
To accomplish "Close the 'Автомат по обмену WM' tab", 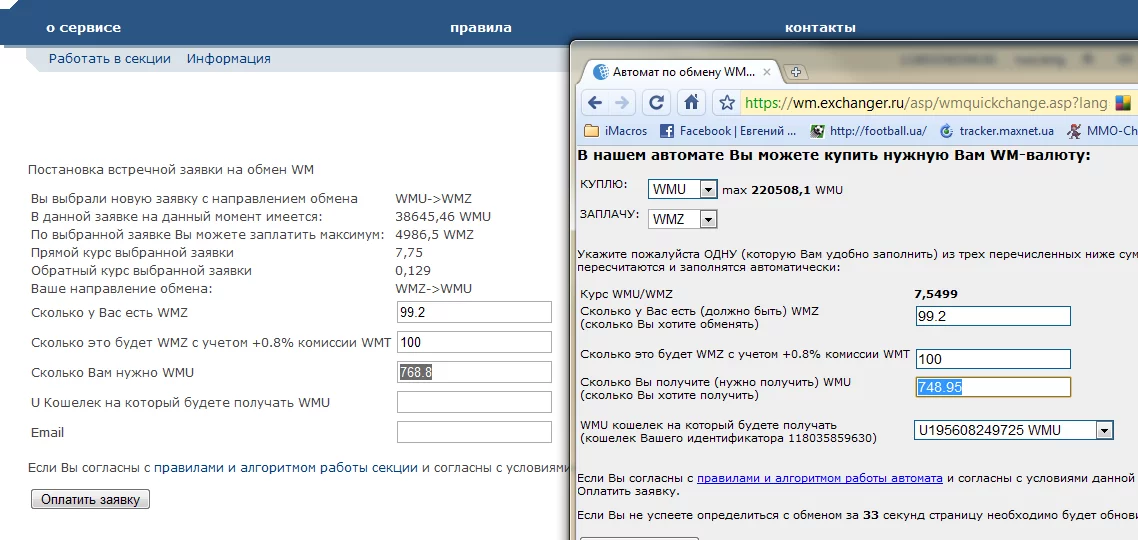I will [767, 73].
